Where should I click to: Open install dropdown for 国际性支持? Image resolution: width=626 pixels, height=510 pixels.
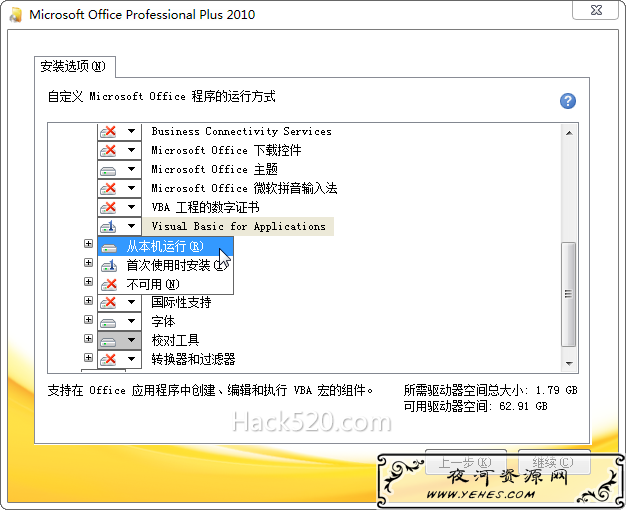point(131,302)
